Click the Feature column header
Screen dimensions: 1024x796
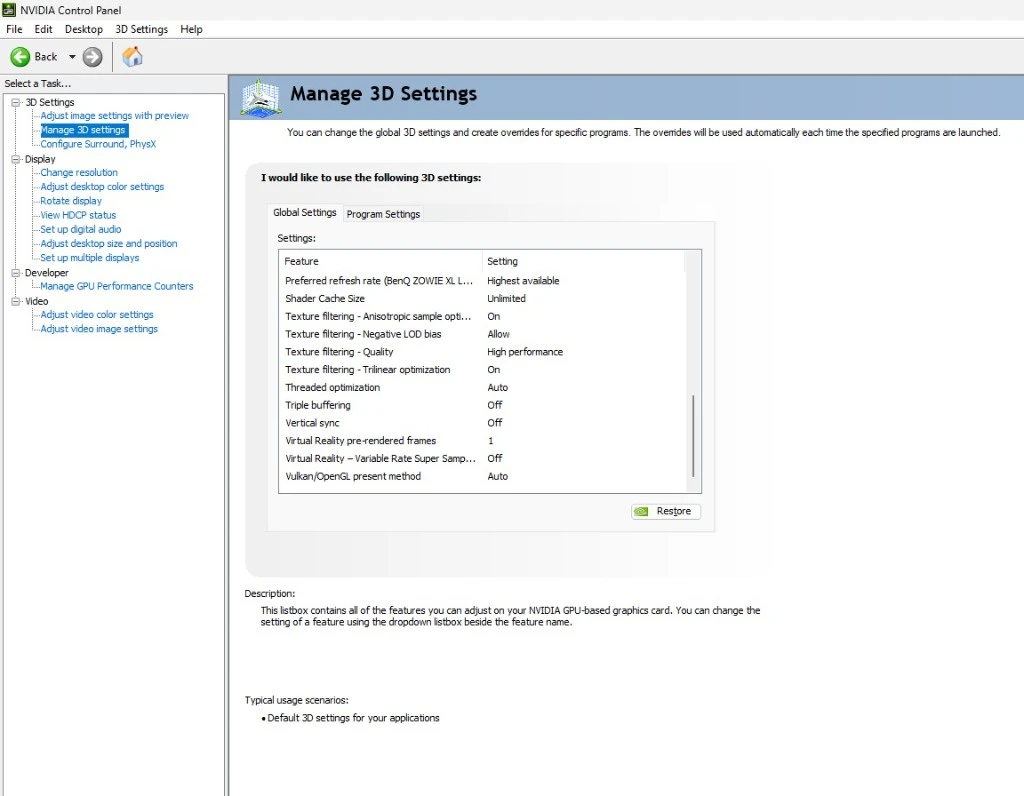381,261
